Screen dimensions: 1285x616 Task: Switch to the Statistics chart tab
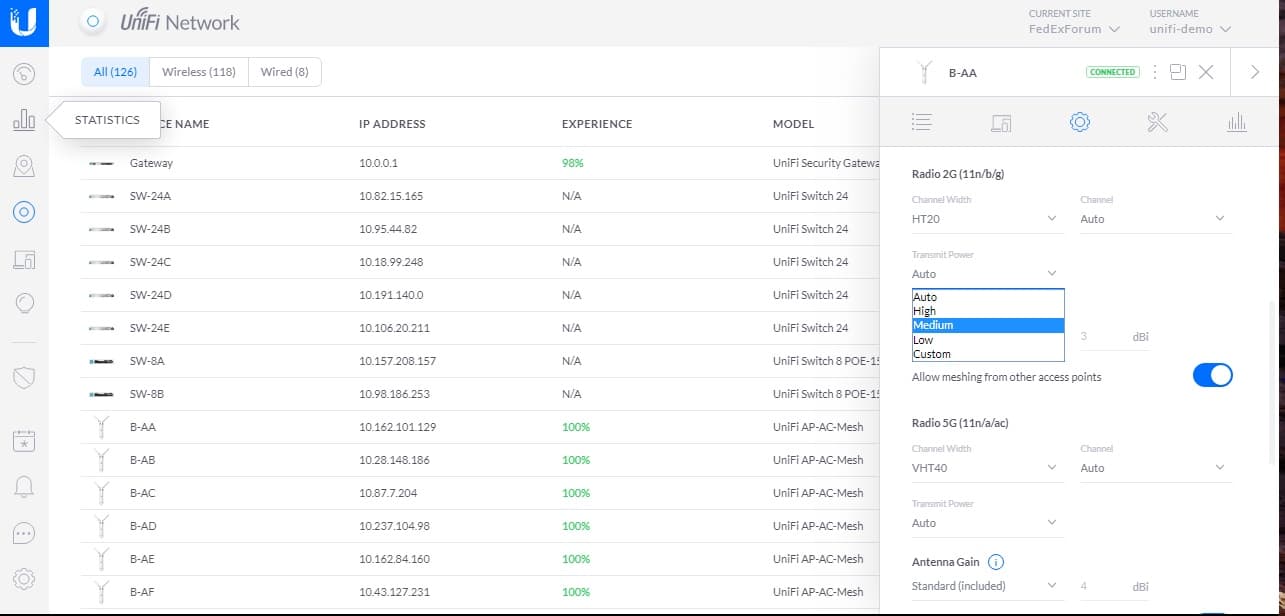pyautogui.click(x=1237, y=122)
